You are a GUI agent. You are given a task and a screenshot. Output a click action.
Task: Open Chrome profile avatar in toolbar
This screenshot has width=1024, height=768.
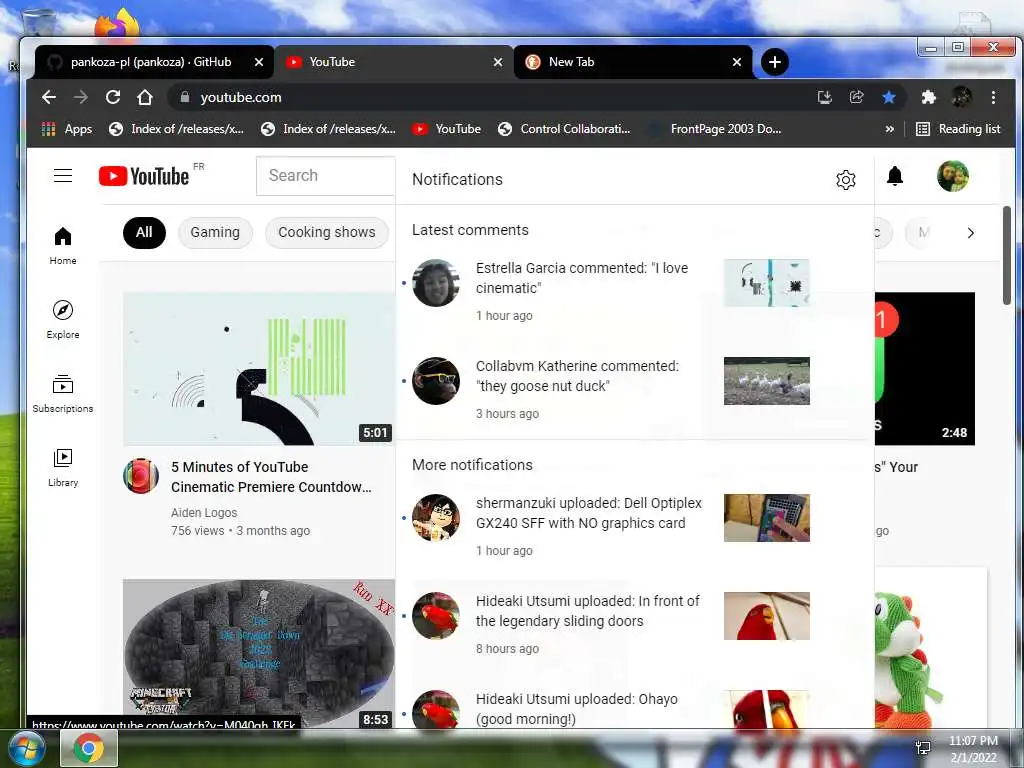[x=961, y=97]
